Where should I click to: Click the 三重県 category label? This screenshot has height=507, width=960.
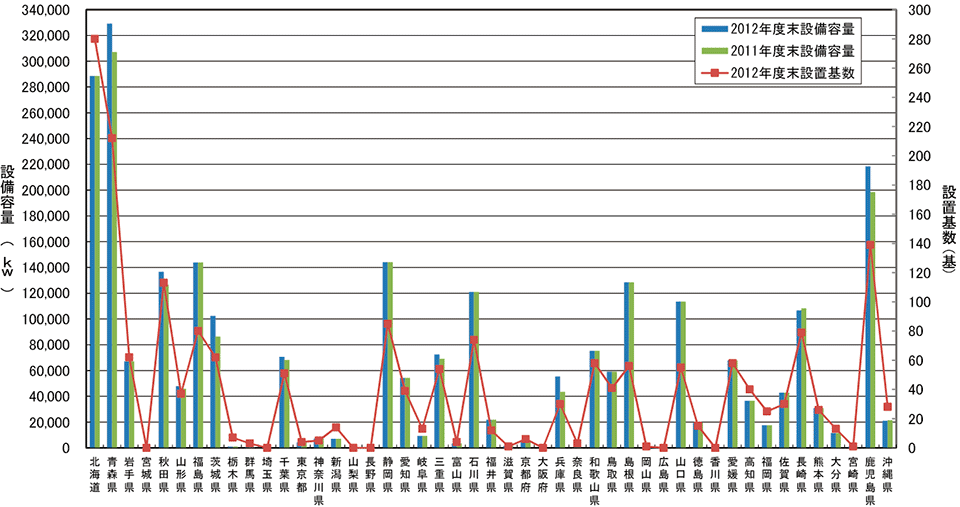click(439, 473)
